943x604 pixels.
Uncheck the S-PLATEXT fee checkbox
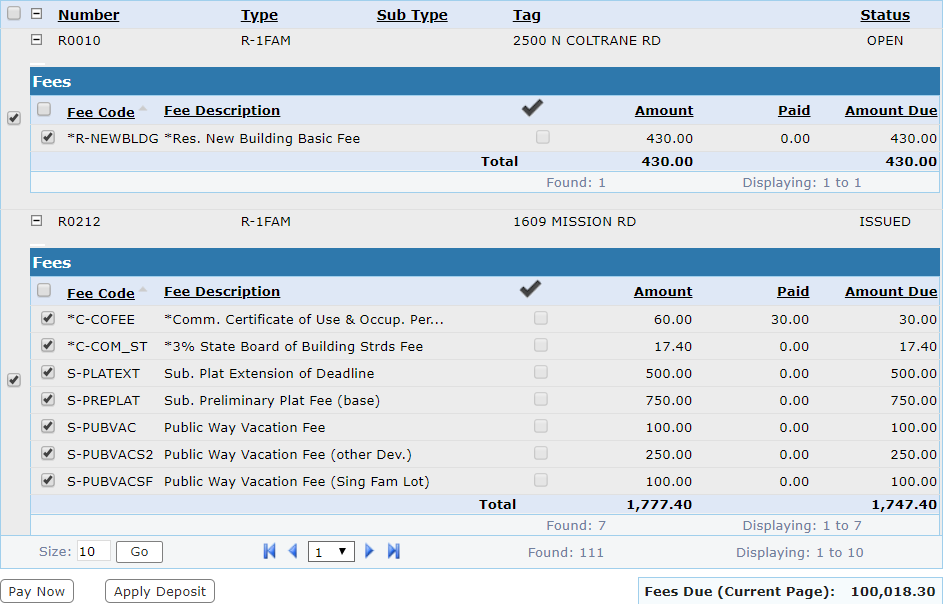click(47, 372)
